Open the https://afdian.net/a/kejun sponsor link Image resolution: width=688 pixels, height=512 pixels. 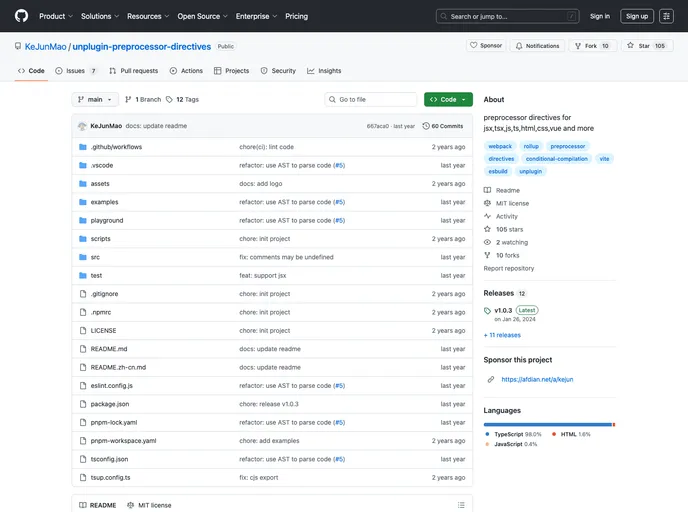tap(537, 380)
